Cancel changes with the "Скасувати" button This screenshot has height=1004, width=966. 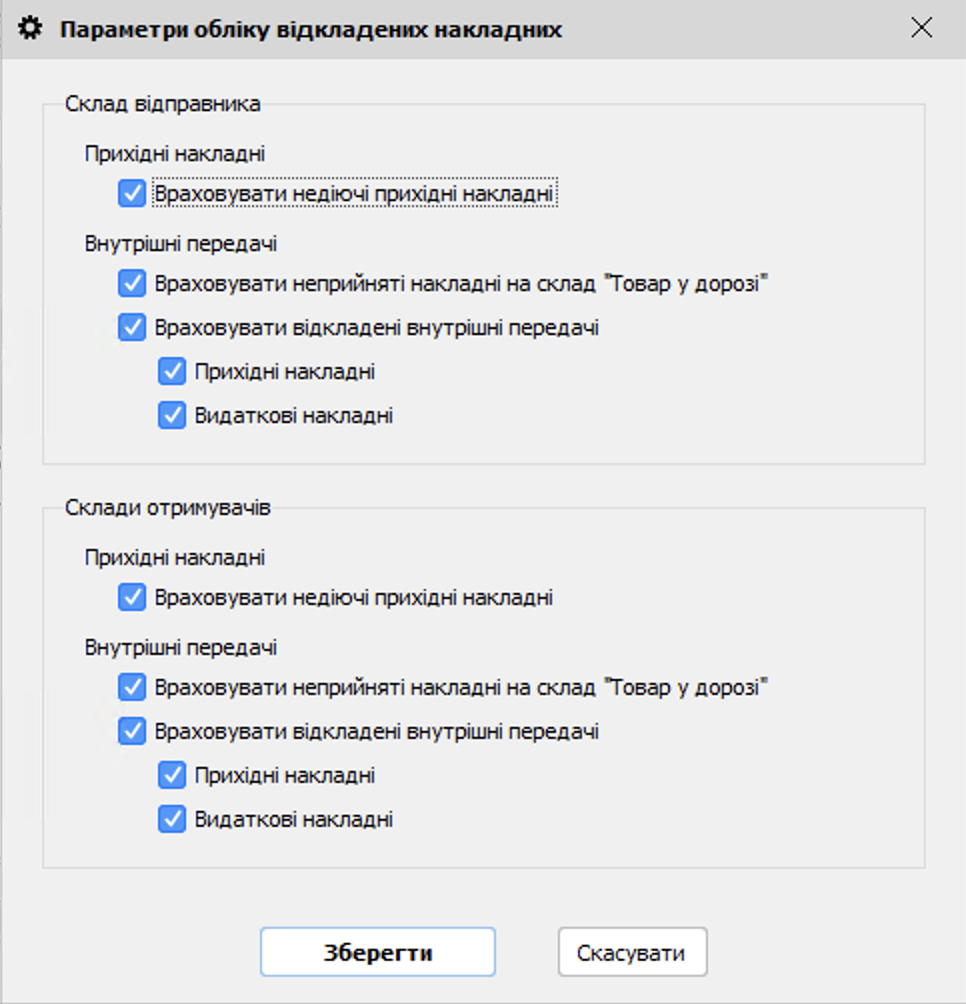point(632,952)
